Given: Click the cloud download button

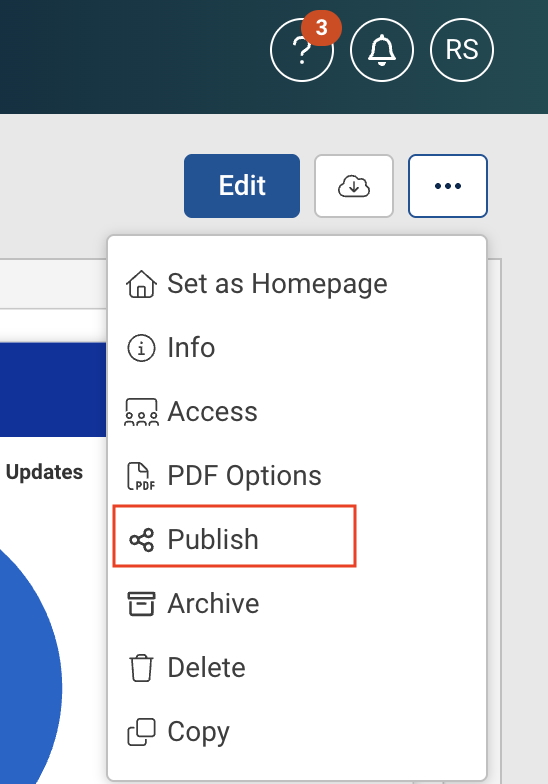Looking at the screenshot, I should [354, 186].
